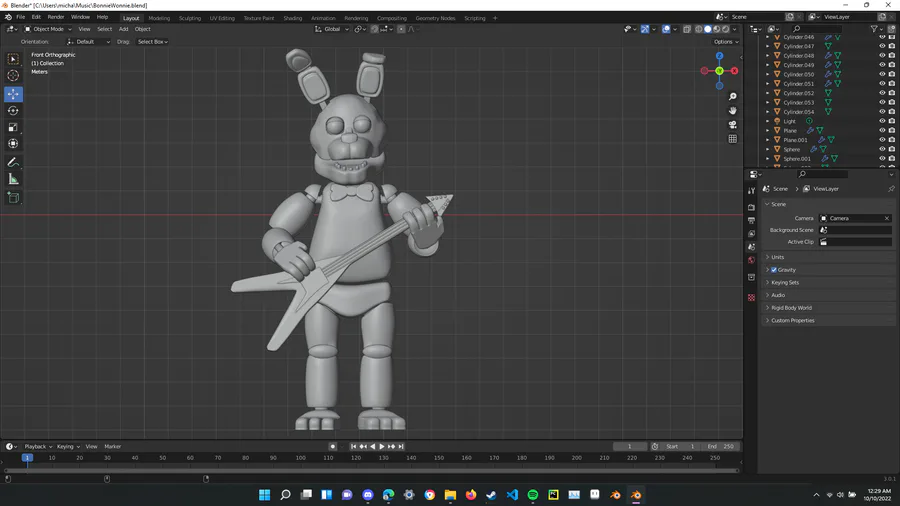Hide Cylinder.048 with its eye icon
Screen dimensions: 900x506
(882, 56)
